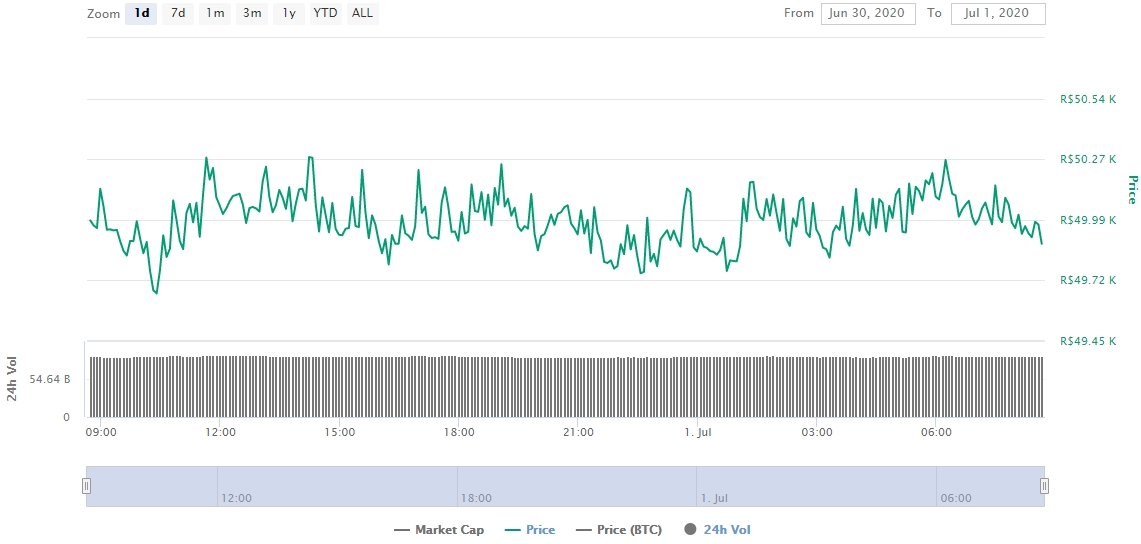The width and height of the screenshot is (1141, 544).
Task: Select the 7d zoom range
Action: 178,14
